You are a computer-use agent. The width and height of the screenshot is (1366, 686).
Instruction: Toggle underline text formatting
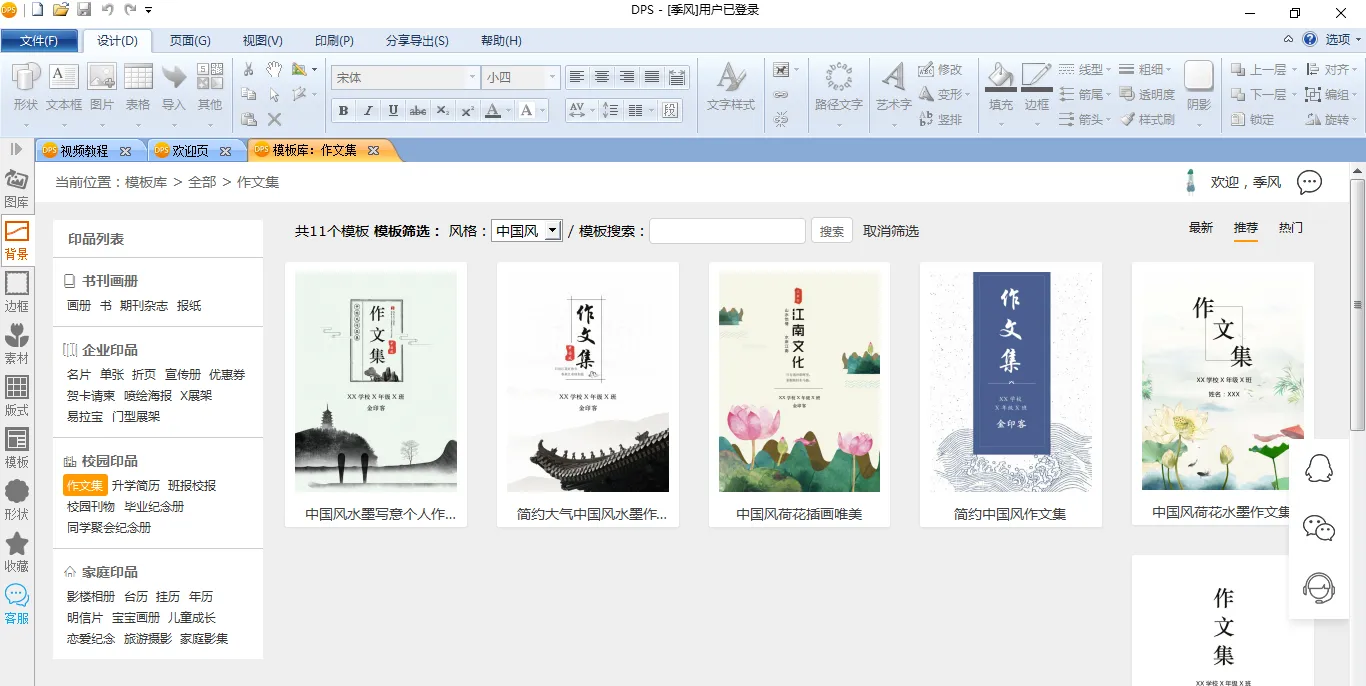click(x=393, y=111)
